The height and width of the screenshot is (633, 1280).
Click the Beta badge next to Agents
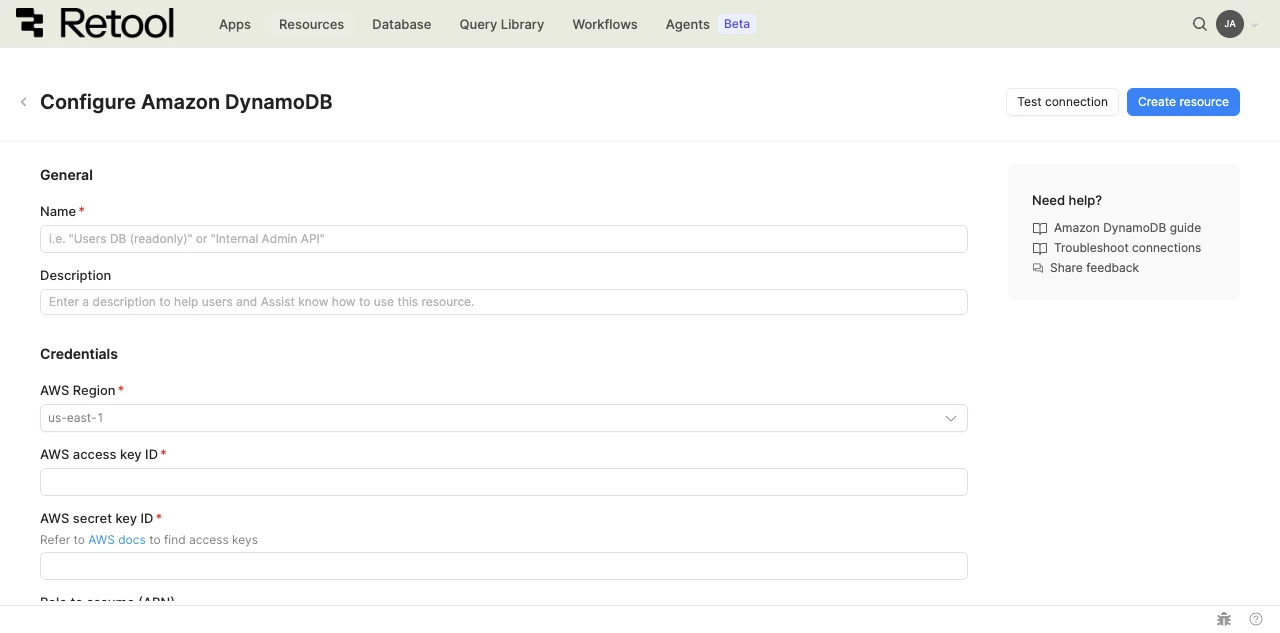pos(737,24)
